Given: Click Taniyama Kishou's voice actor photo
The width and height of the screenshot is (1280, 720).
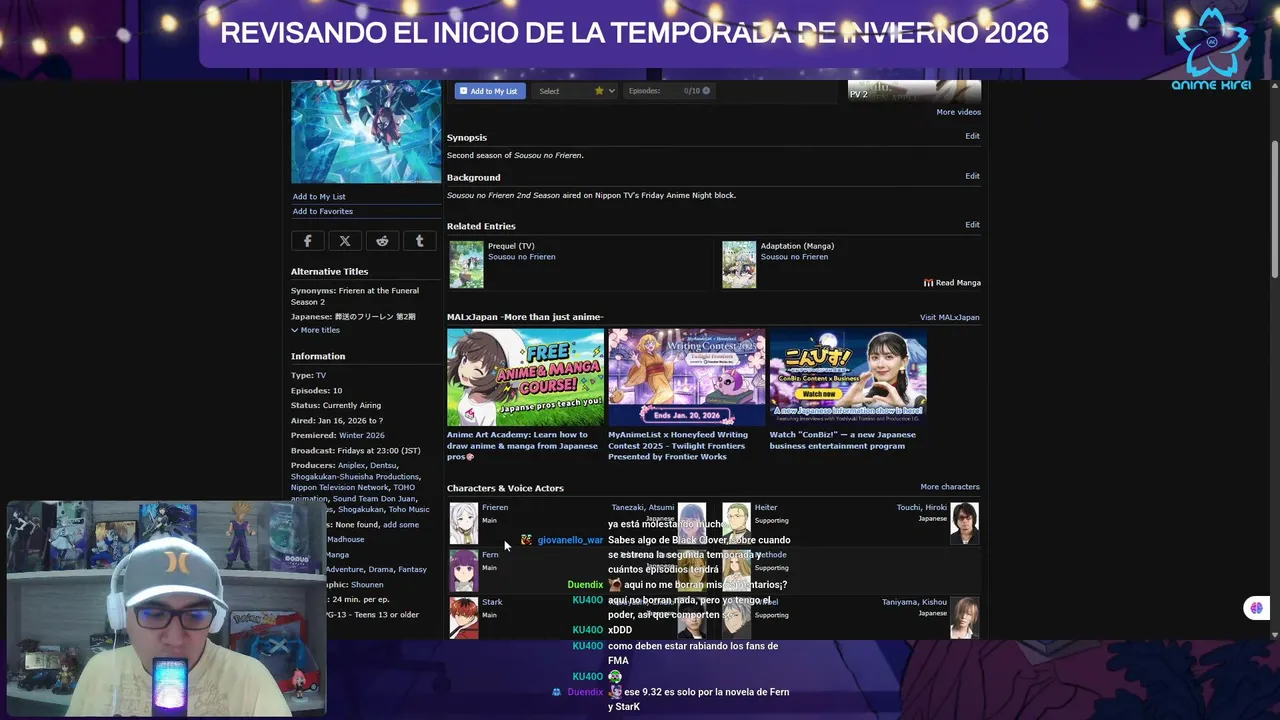Looking at the screenshot, I should [x=964, y=618].
